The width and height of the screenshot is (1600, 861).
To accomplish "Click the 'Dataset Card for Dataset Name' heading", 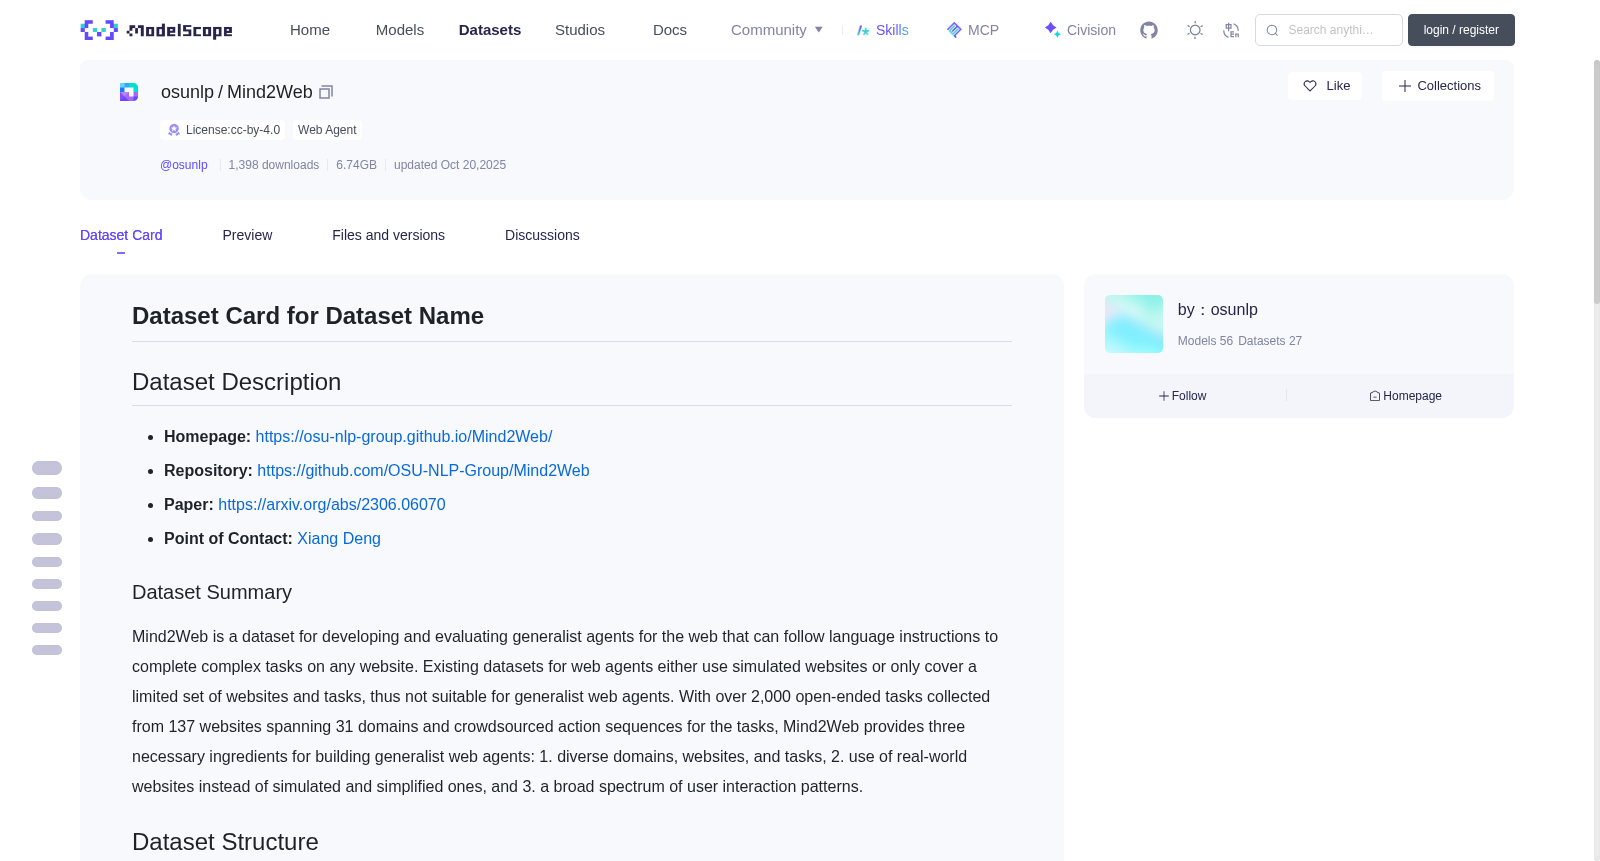I will coord(308,316).
